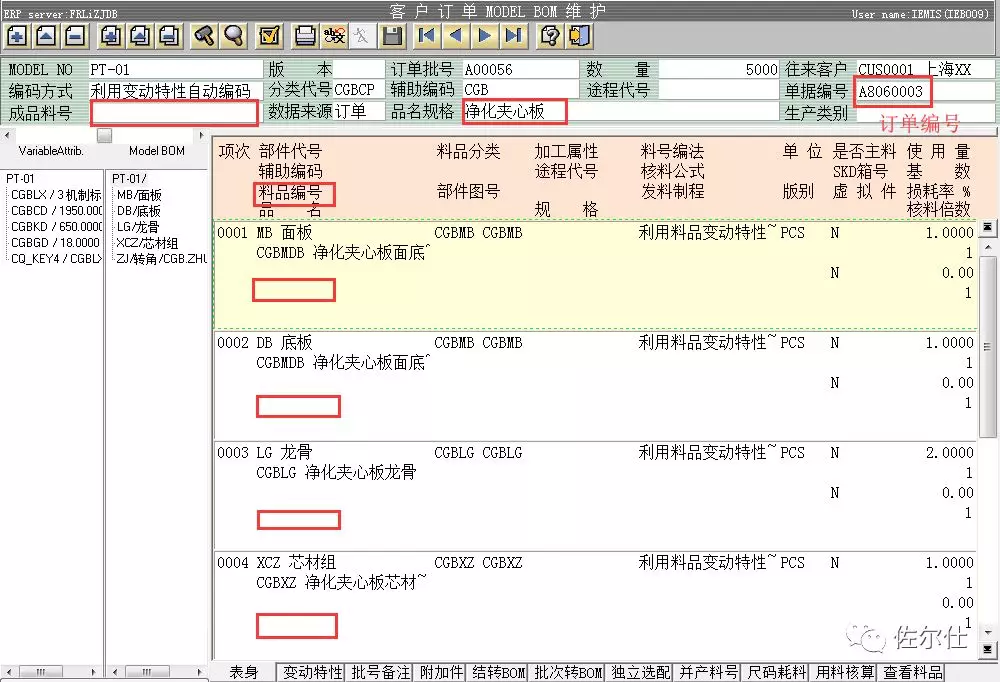
Task: Open the 查看料品 tab
Action: coord(913,672)
